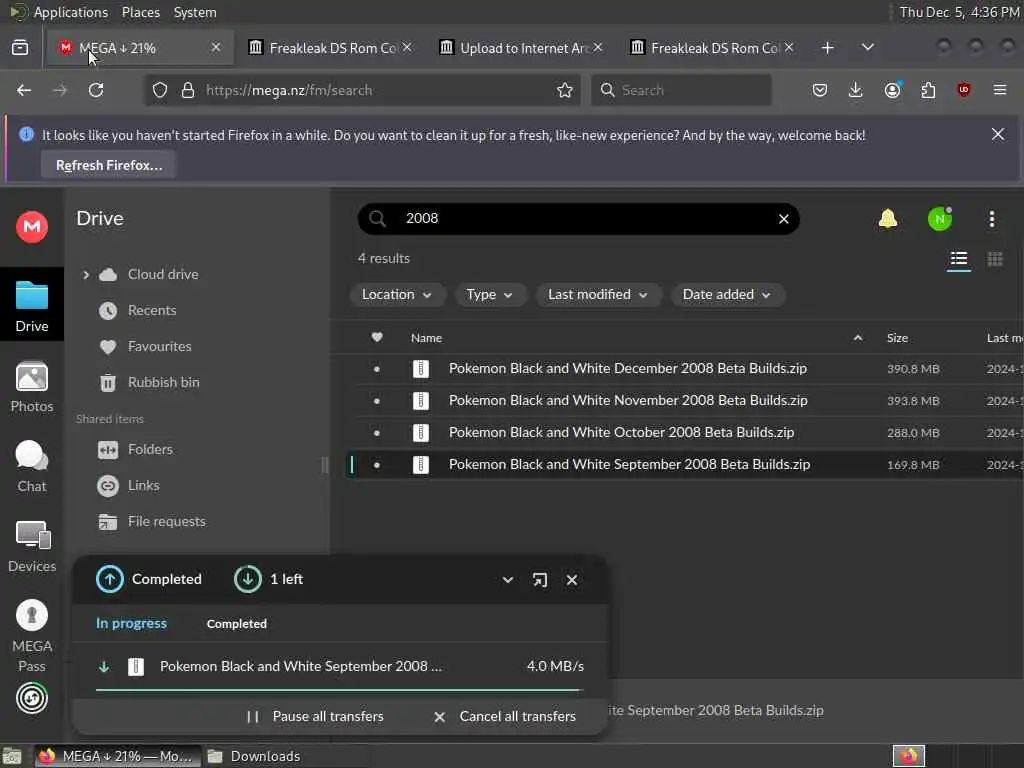This screenshot has height=768, width=1024.
Task: Open notifications bell icon
Action: click(x=888, y=219)
